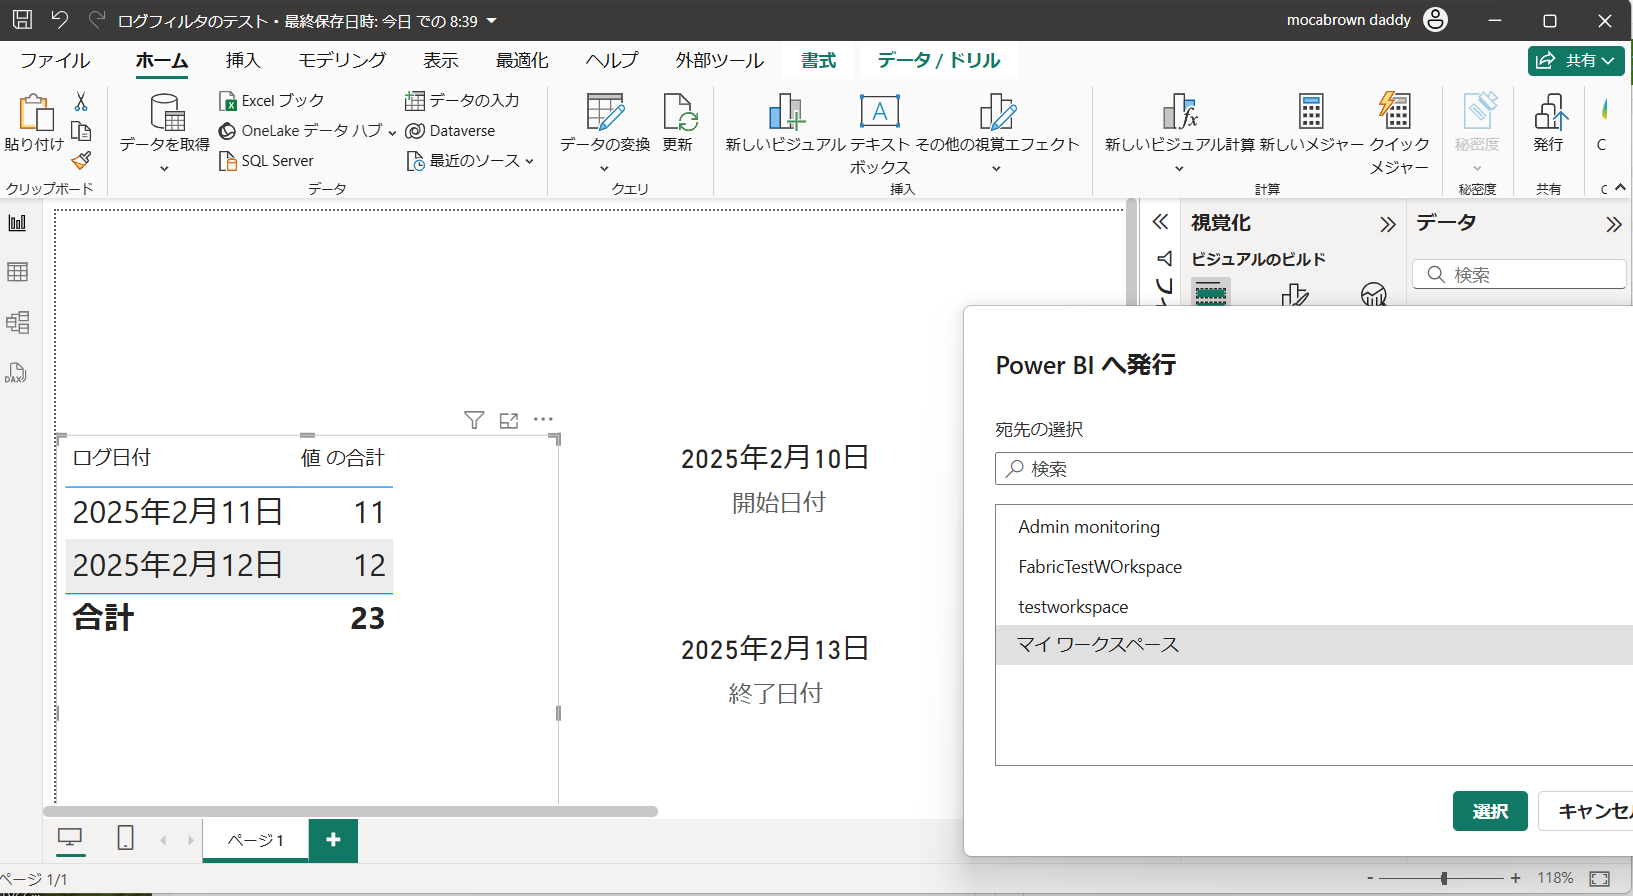Click 値 の合計 column header
Viewport: 1633px width, 896px height.
[x=343, y=457]
